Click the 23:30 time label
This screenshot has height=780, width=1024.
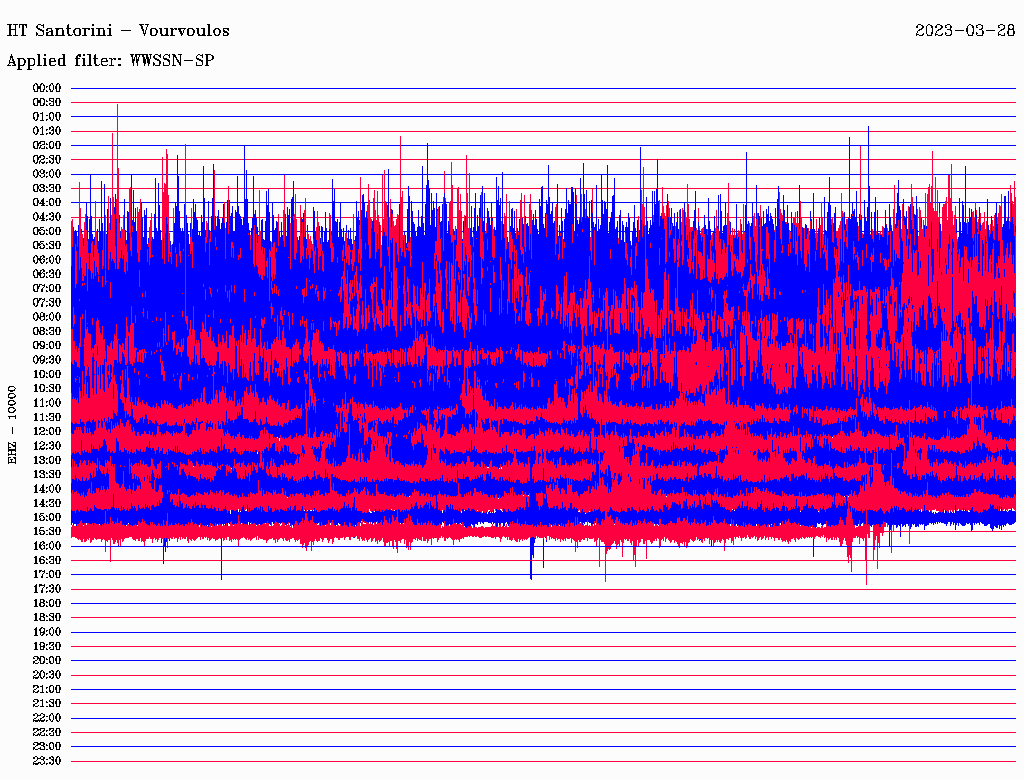click(47, 761)
